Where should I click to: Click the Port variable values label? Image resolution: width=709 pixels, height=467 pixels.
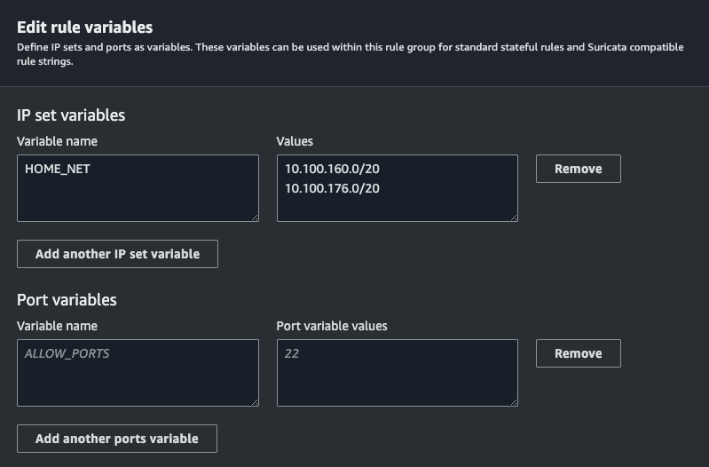tap(332, 326)
